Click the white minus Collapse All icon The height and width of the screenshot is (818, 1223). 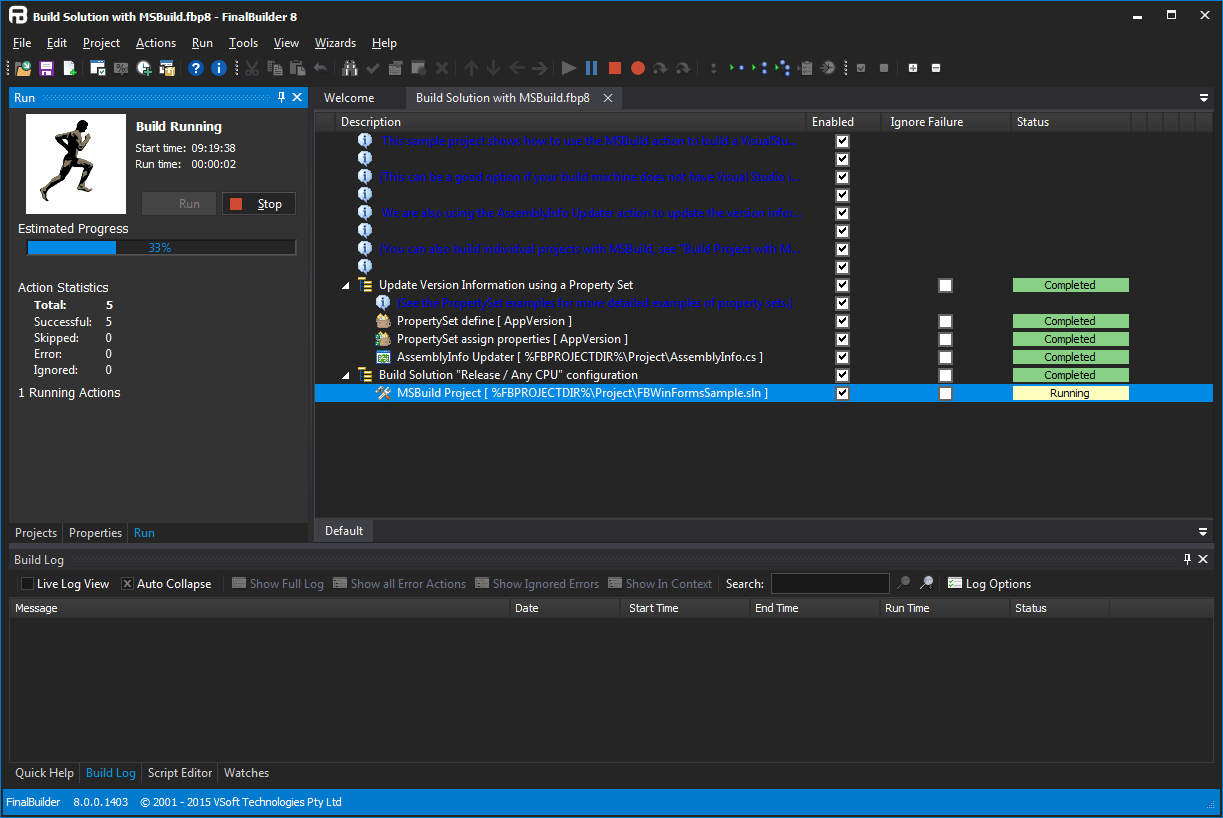pyautogui.click(x=936, y=68)
